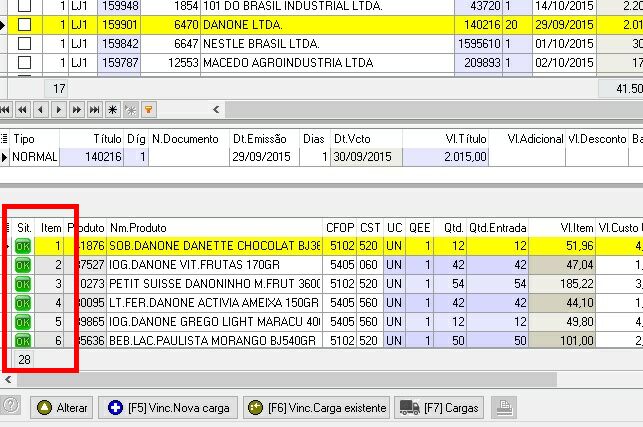Click date 14/10/2015 cell

[x=564, y=6]
